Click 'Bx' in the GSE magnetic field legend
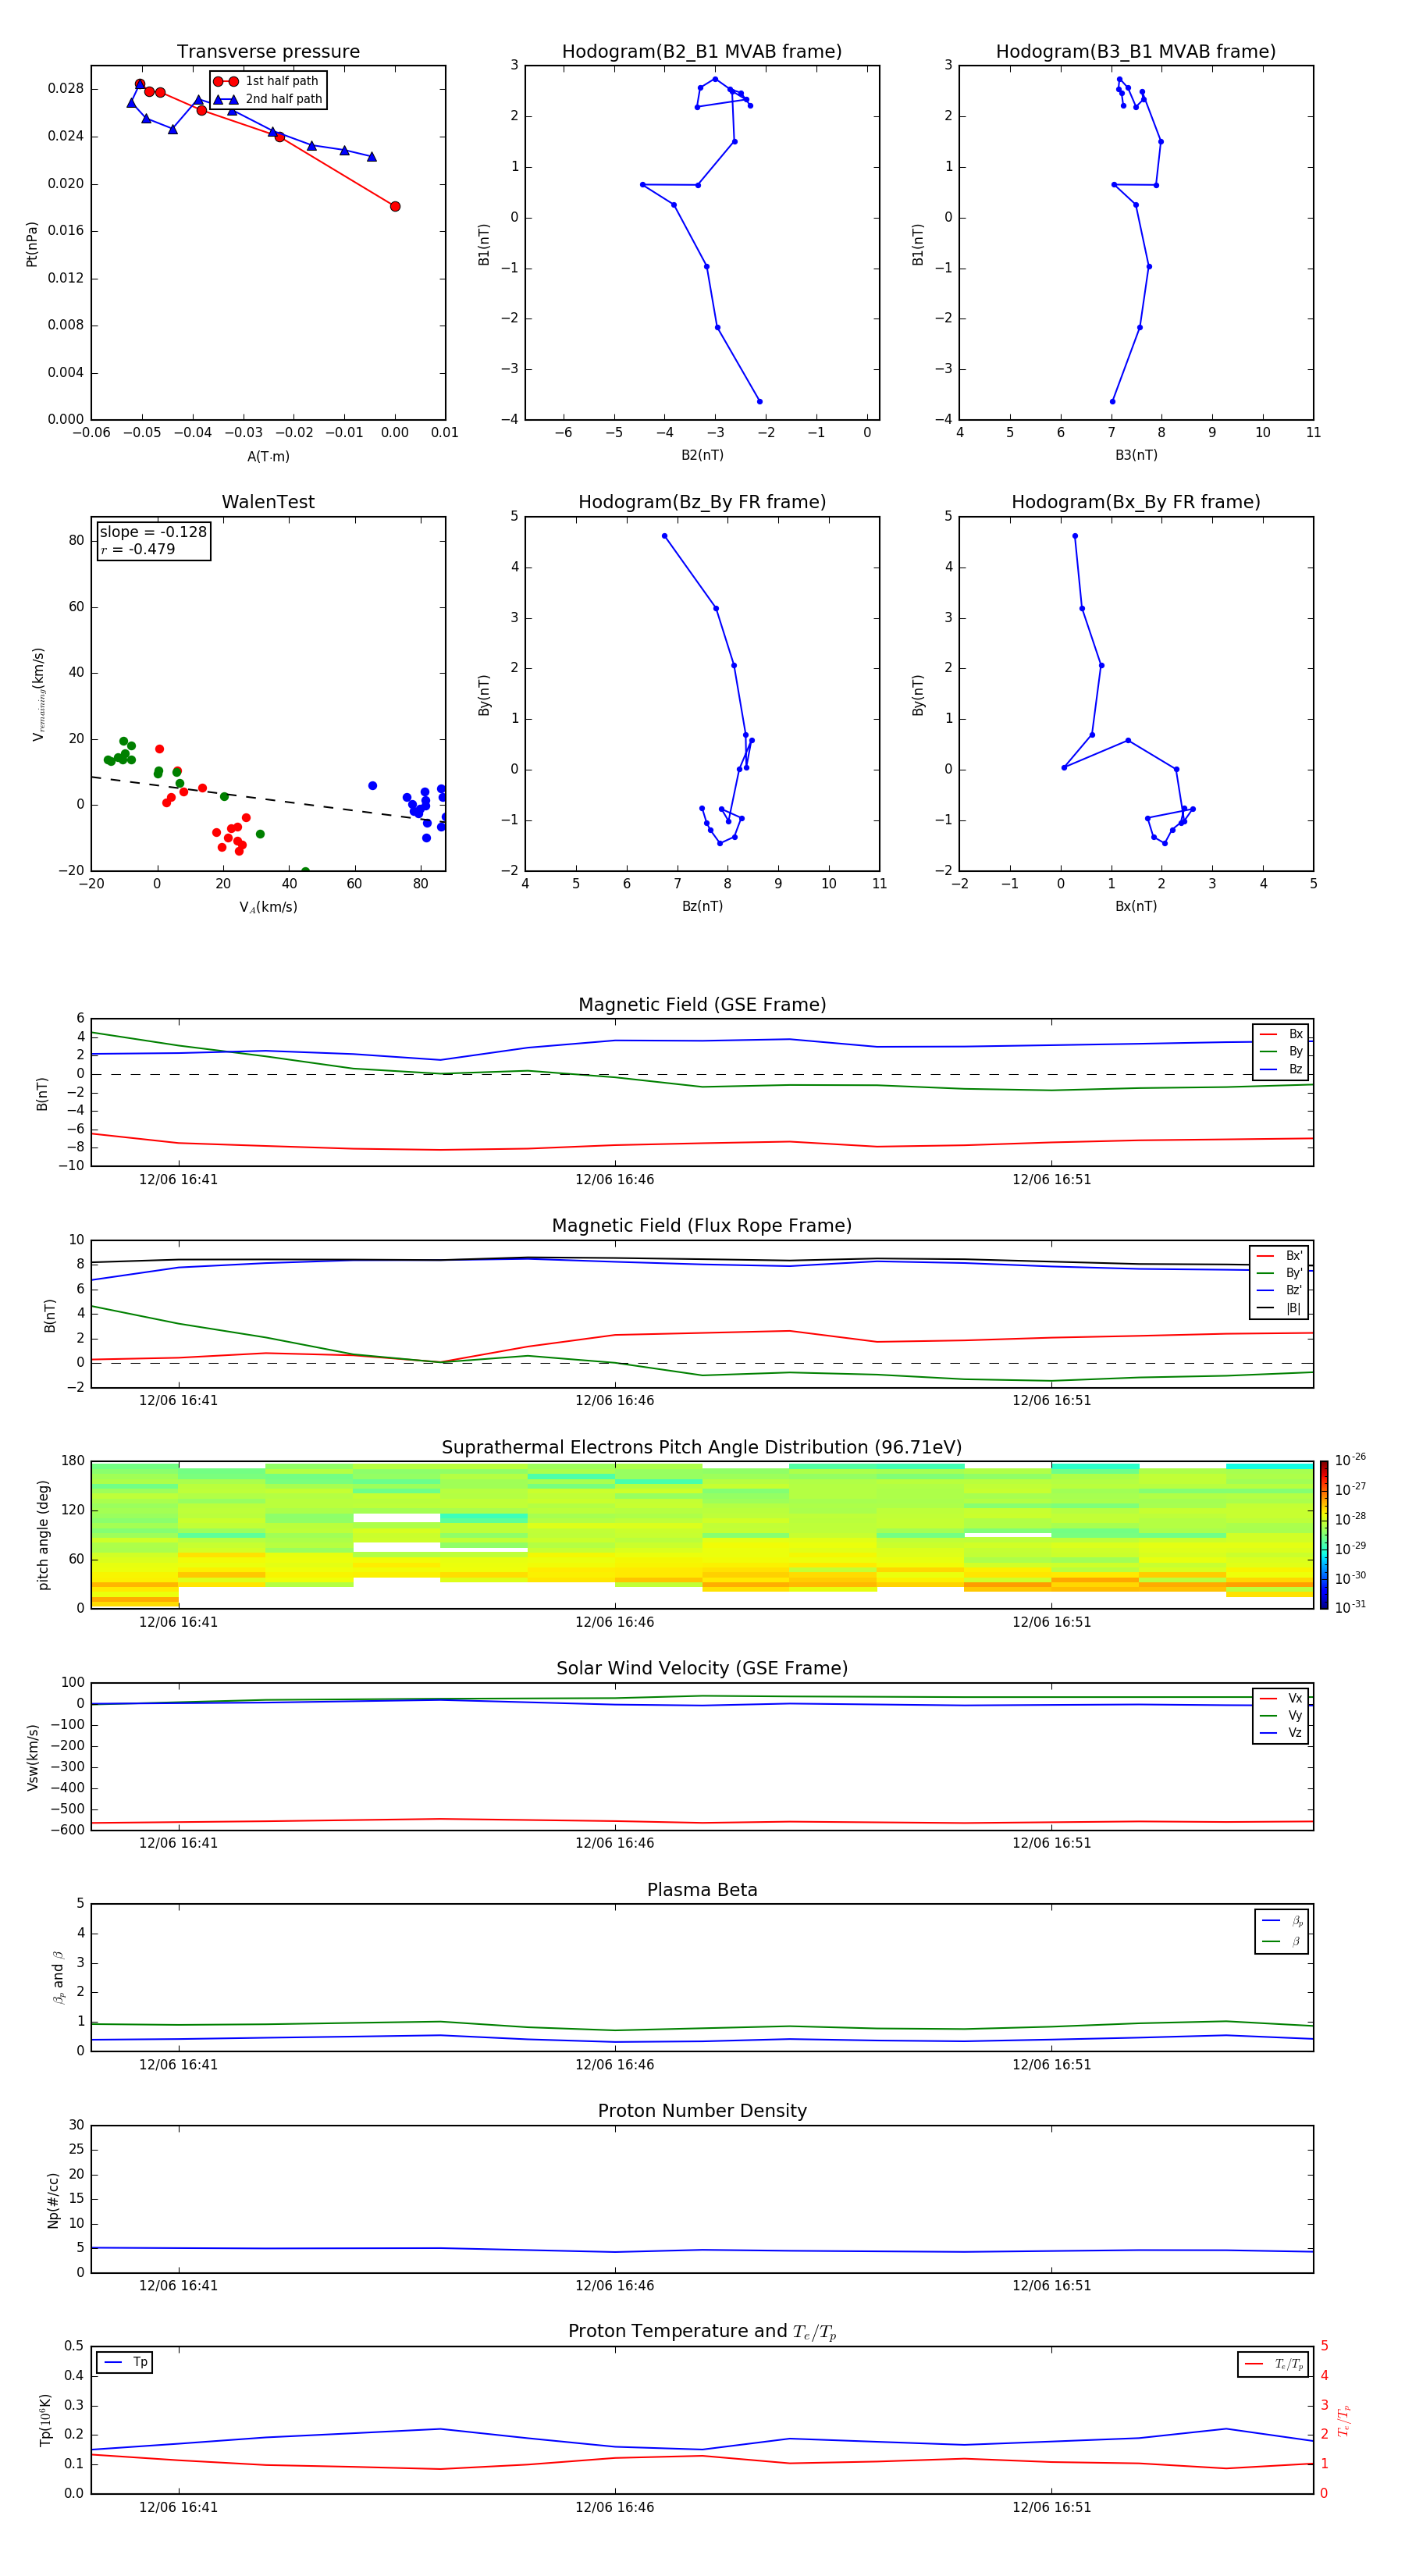 (1281, 1034)
